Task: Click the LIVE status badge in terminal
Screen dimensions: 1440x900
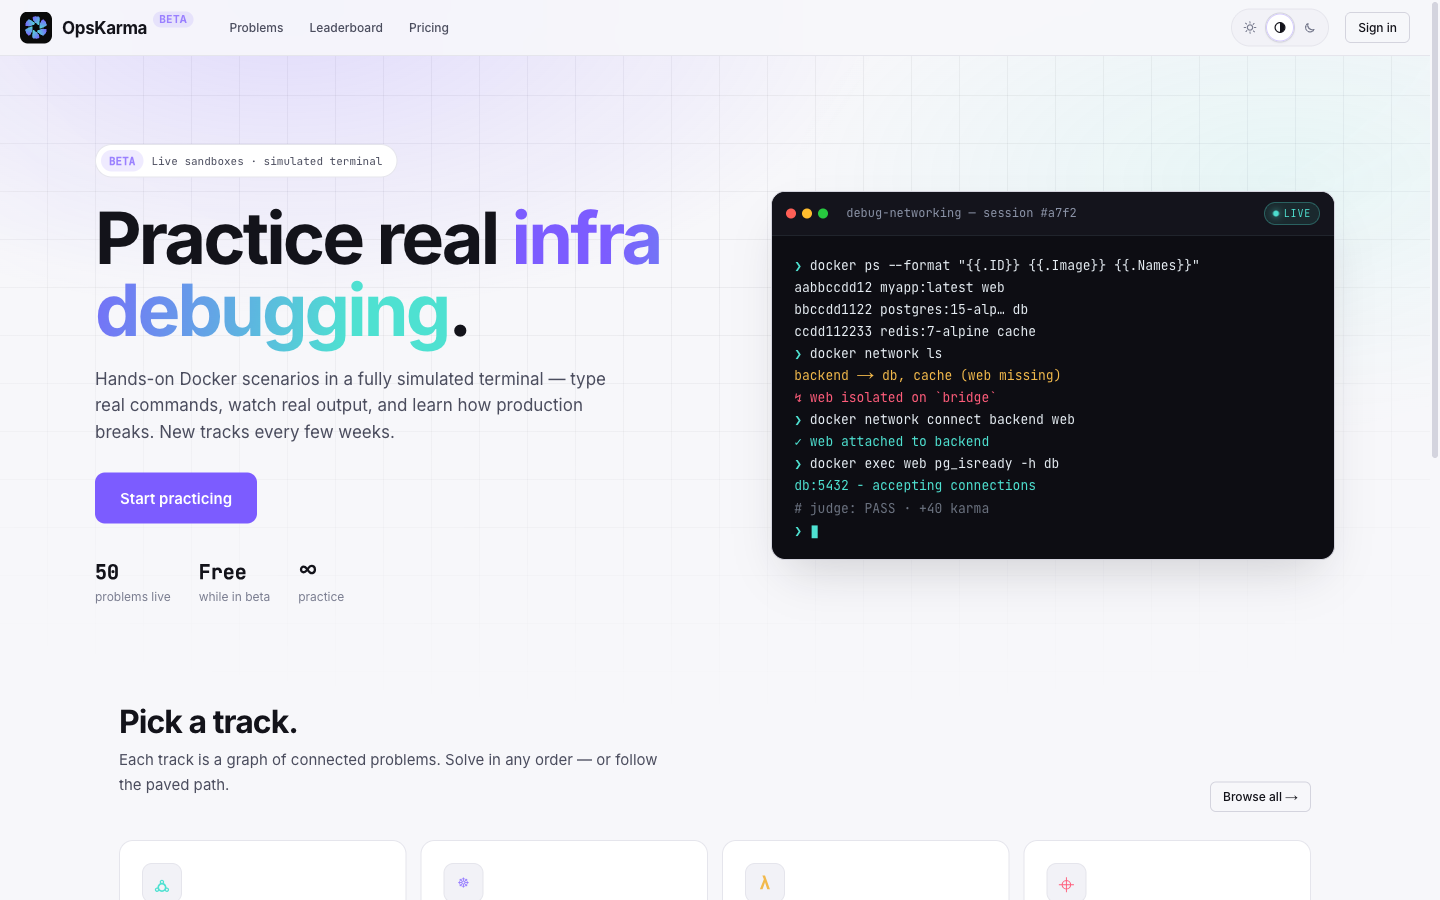Action: [x=1292, y=213]
